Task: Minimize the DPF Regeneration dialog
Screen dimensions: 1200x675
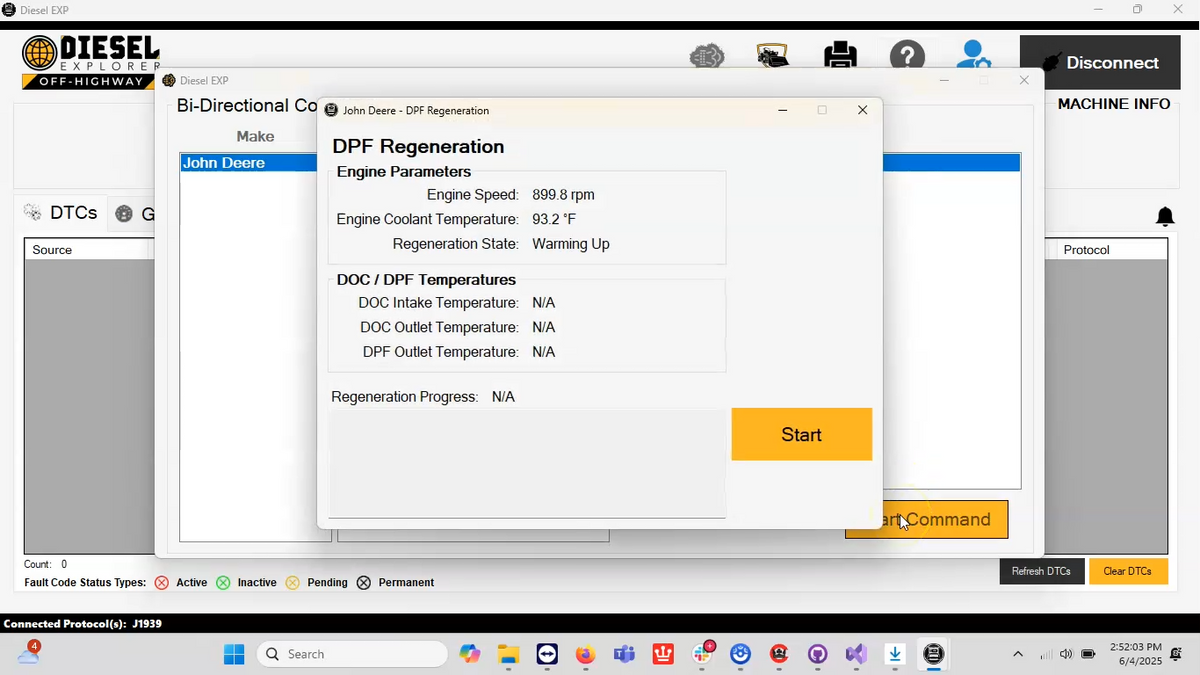Action: point(783,110)
